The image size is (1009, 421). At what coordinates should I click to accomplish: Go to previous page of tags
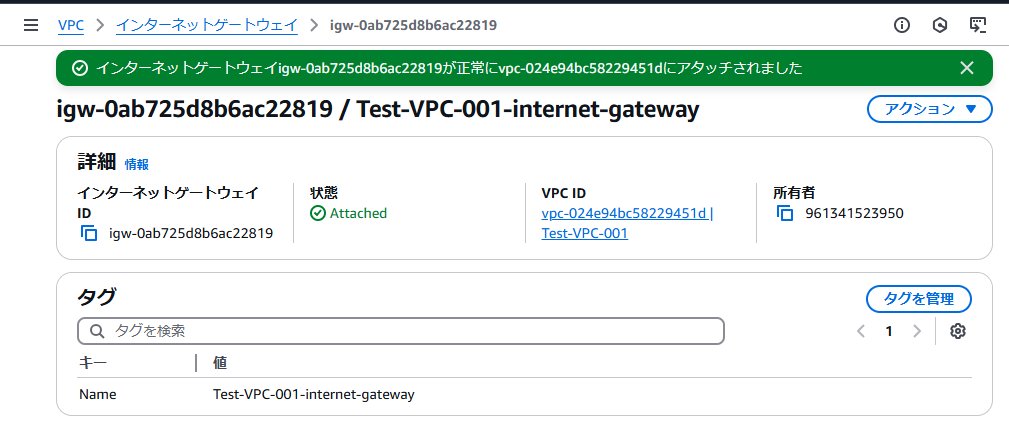(x=860, y=331)
